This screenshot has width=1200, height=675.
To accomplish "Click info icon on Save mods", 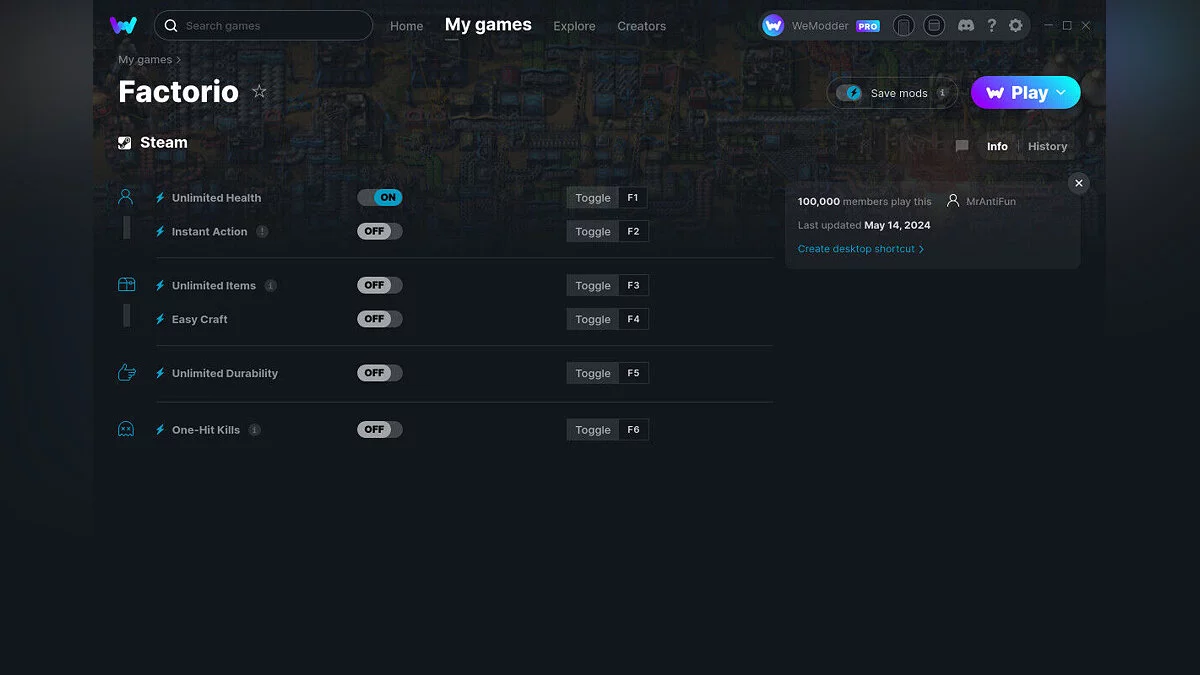I will pyautogui.click(x=942, y=93).
